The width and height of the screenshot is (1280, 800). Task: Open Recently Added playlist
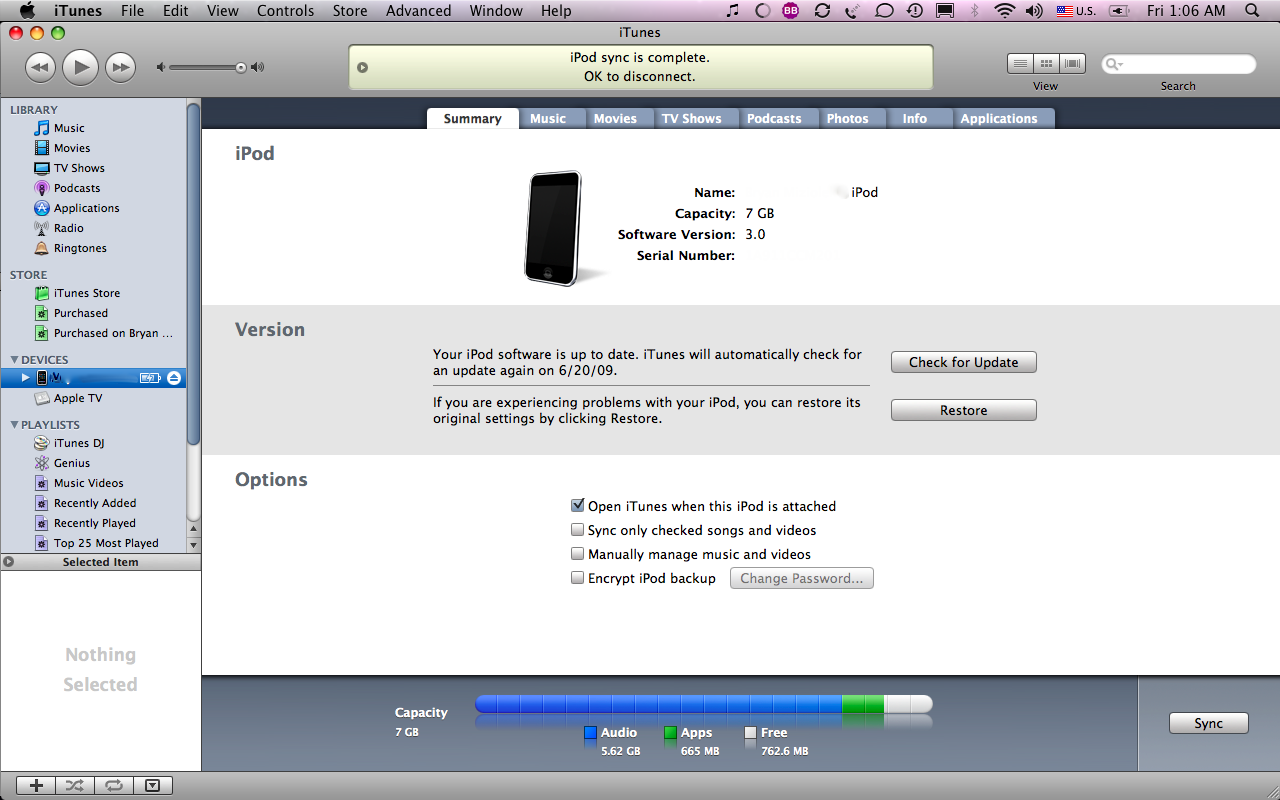pyautogui.click(x=95, y=503)
